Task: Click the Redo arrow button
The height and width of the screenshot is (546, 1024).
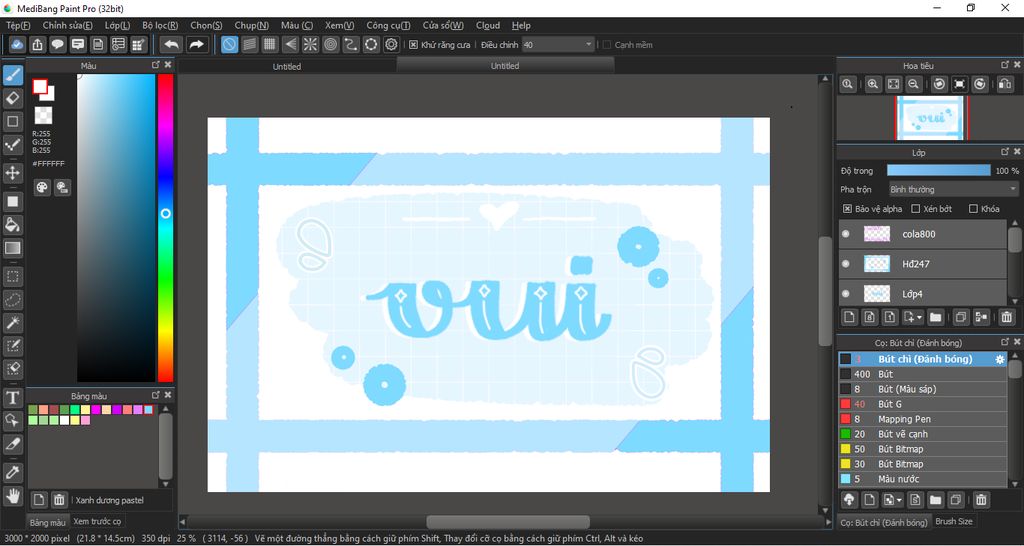Action: point(195,44)
